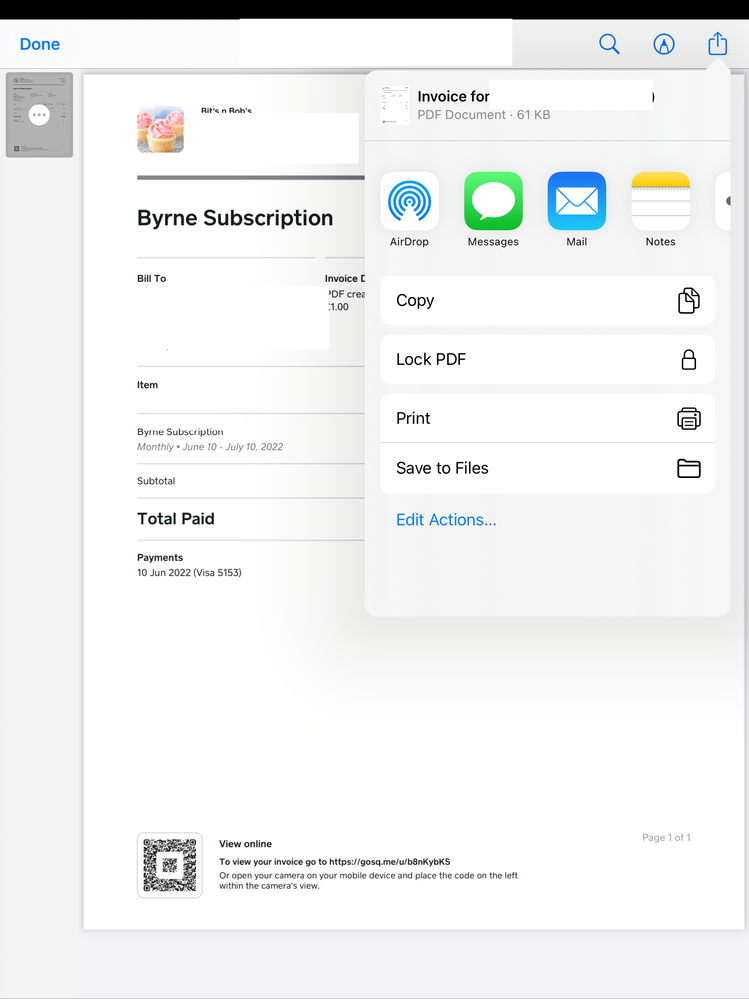Tap the page thumbnail ellipsis button
The height and width of the screenshot is (999, 749).
coord(39,115)
